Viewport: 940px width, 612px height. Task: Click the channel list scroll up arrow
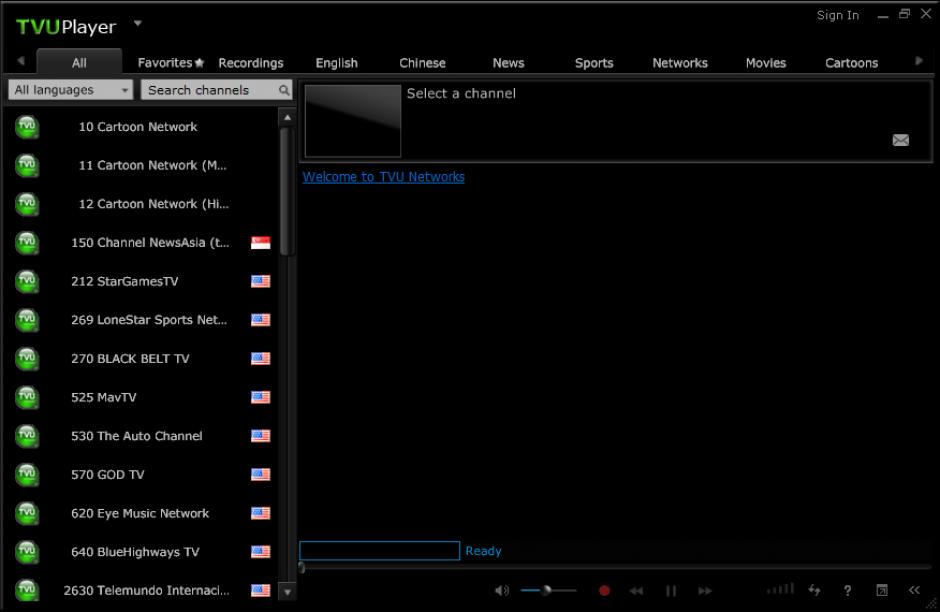pos(287,117)
